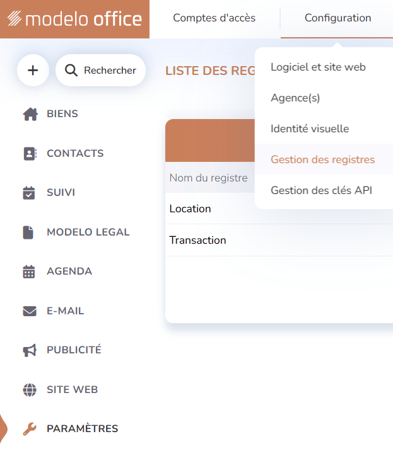Open E-MAIL section
This screenshot has width=393, height=451.
65,311
